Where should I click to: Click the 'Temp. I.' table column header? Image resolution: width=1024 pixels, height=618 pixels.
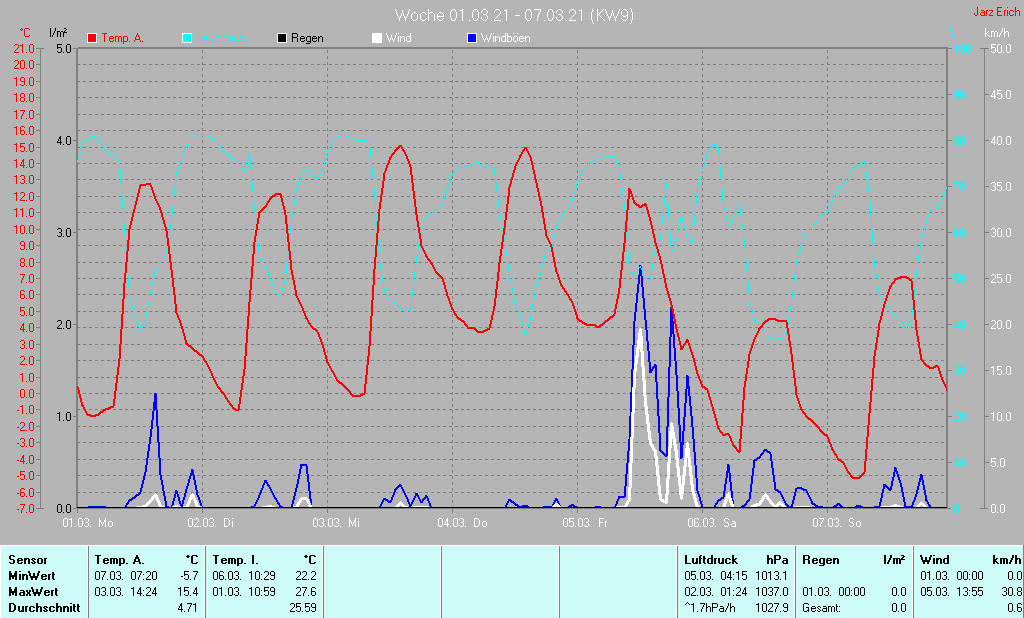(236, 560)
